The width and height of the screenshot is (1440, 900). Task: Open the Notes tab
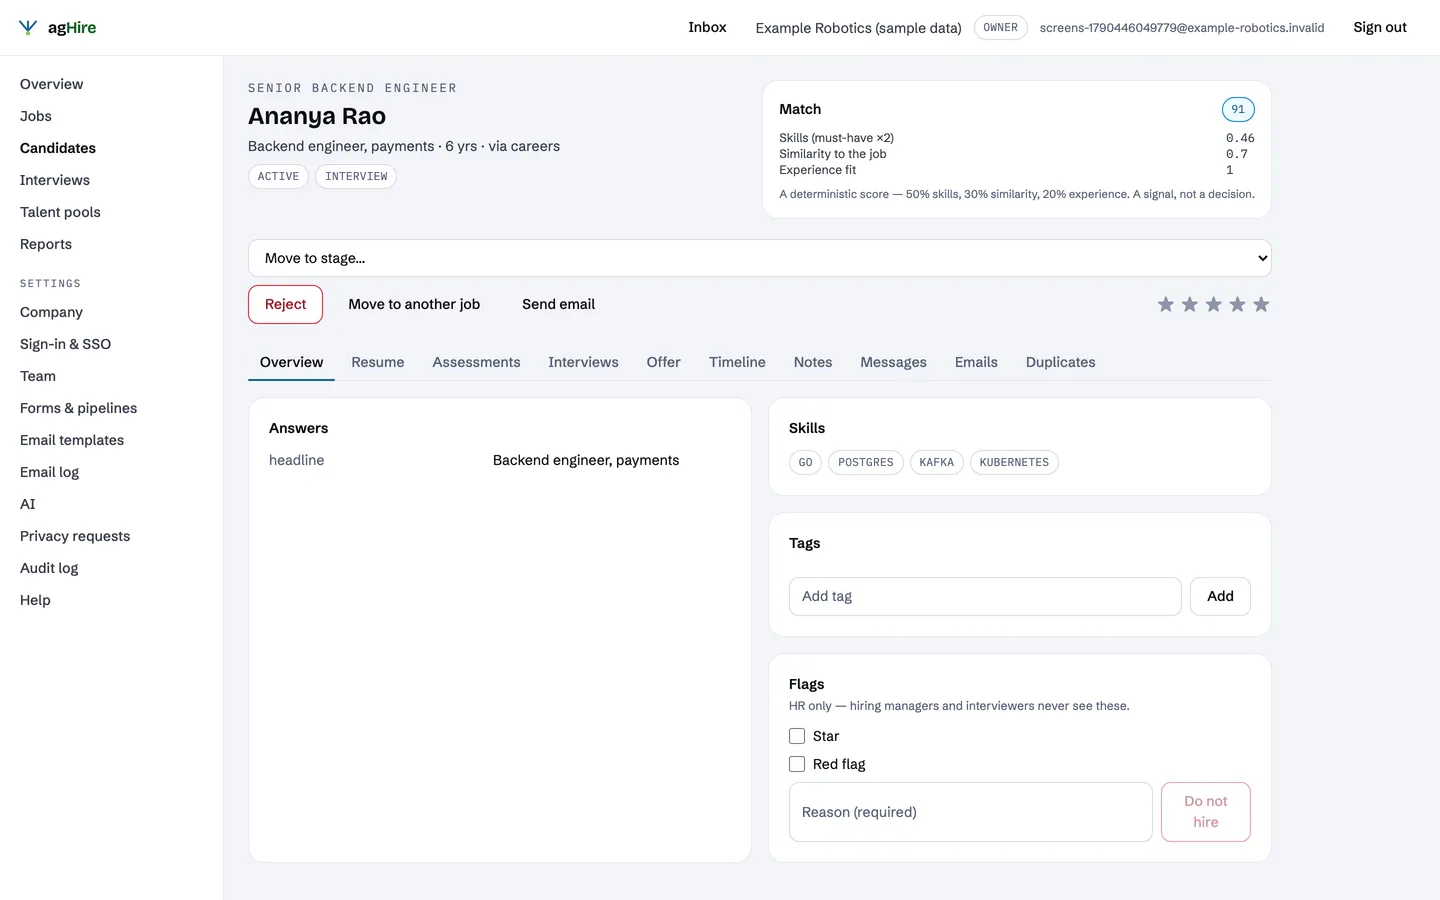point(813,362)
